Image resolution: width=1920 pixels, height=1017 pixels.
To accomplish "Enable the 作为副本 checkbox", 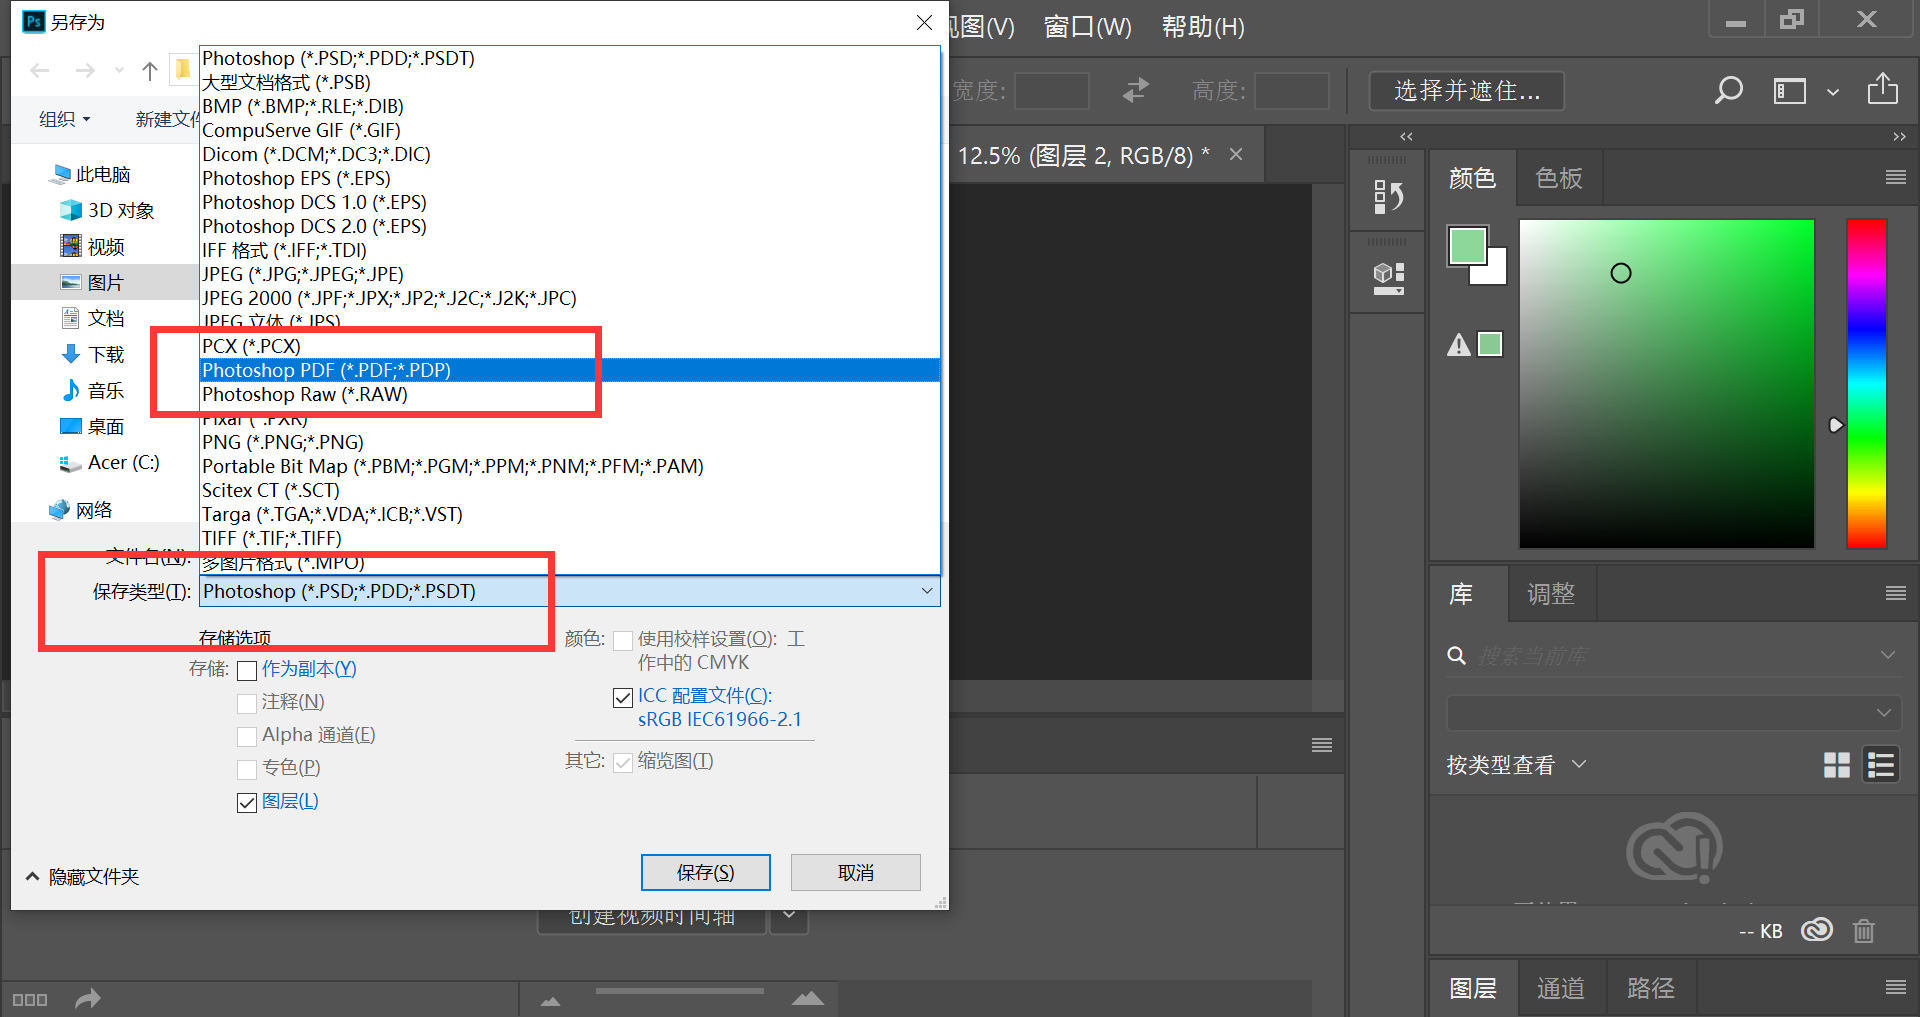I will [x=247, y=670].
